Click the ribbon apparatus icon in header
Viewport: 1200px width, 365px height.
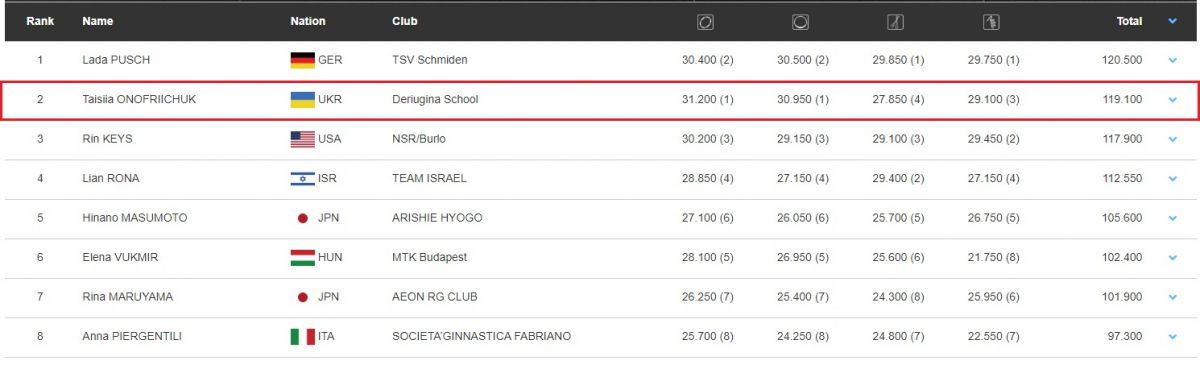991,20
